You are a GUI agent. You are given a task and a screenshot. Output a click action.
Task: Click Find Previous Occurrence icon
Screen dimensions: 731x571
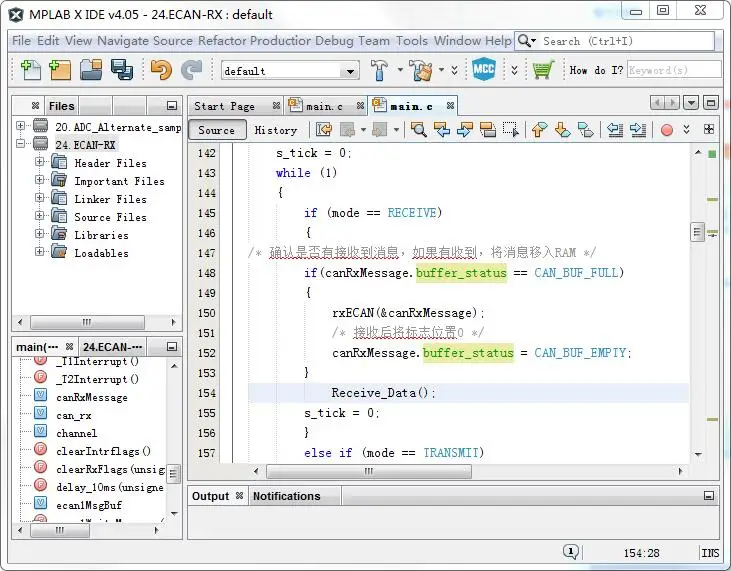point(441,130)
